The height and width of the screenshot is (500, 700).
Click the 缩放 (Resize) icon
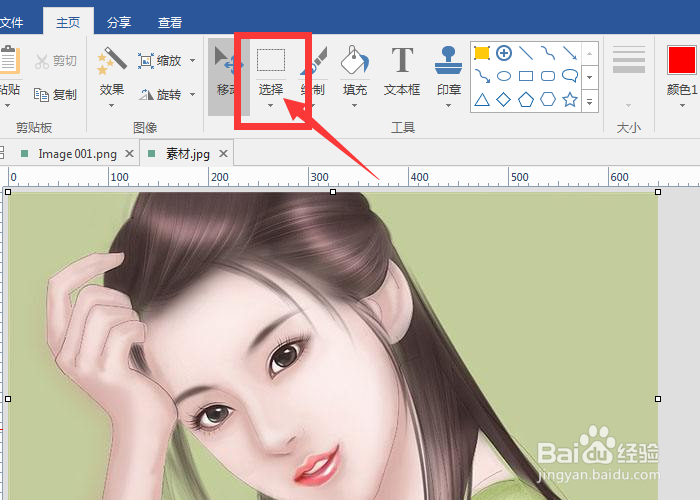click(146, 61)
